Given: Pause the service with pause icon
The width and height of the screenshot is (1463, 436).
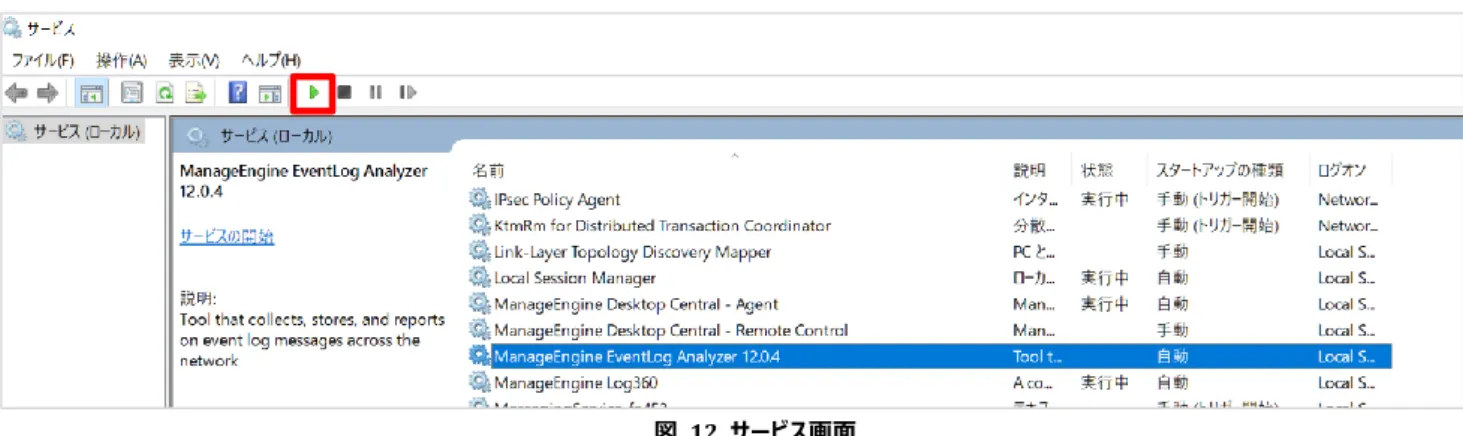Looking at the screenshot, I should tap(375, 93).
